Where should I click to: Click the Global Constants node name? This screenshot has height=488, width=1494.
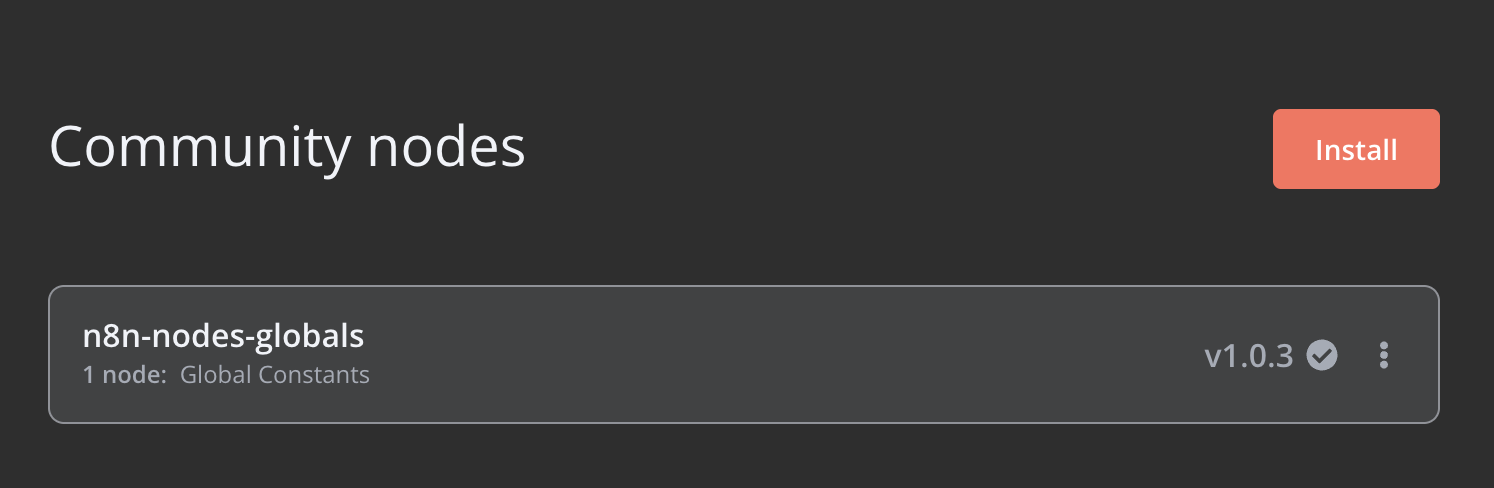pyautogui.click(x=275, y=376)
